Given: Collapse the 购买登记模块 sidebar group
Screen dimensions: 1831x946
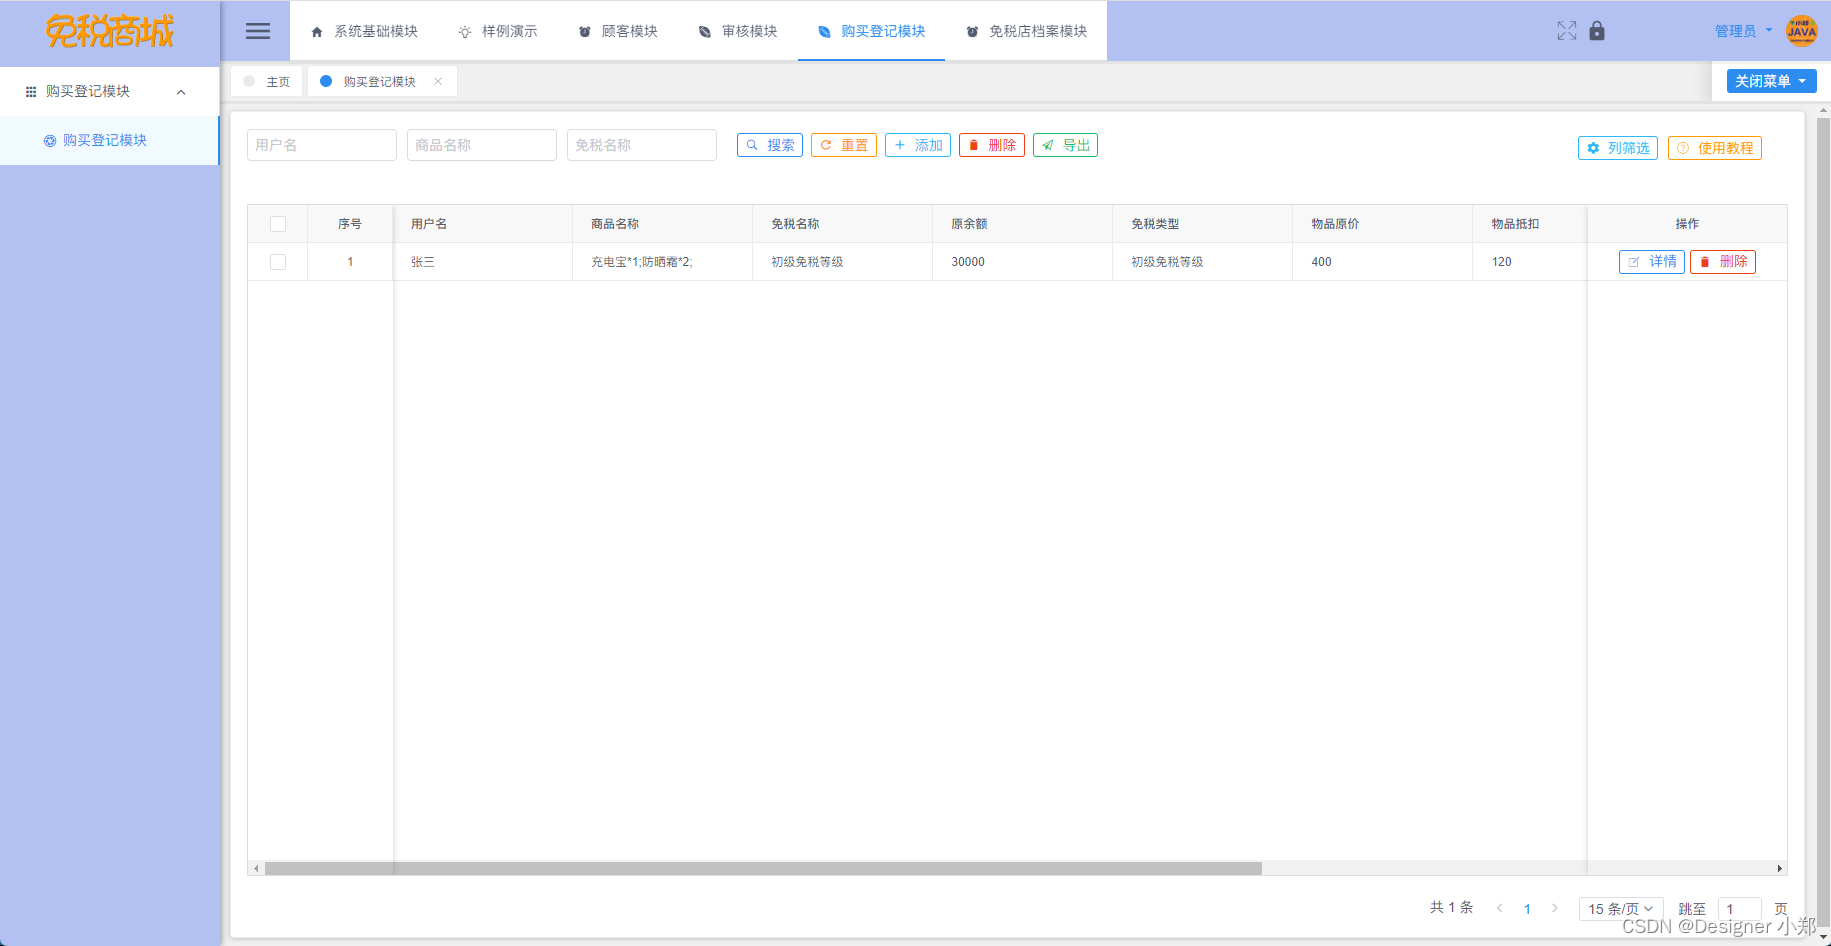Looking at the screenshot, I should pos(110,91).
